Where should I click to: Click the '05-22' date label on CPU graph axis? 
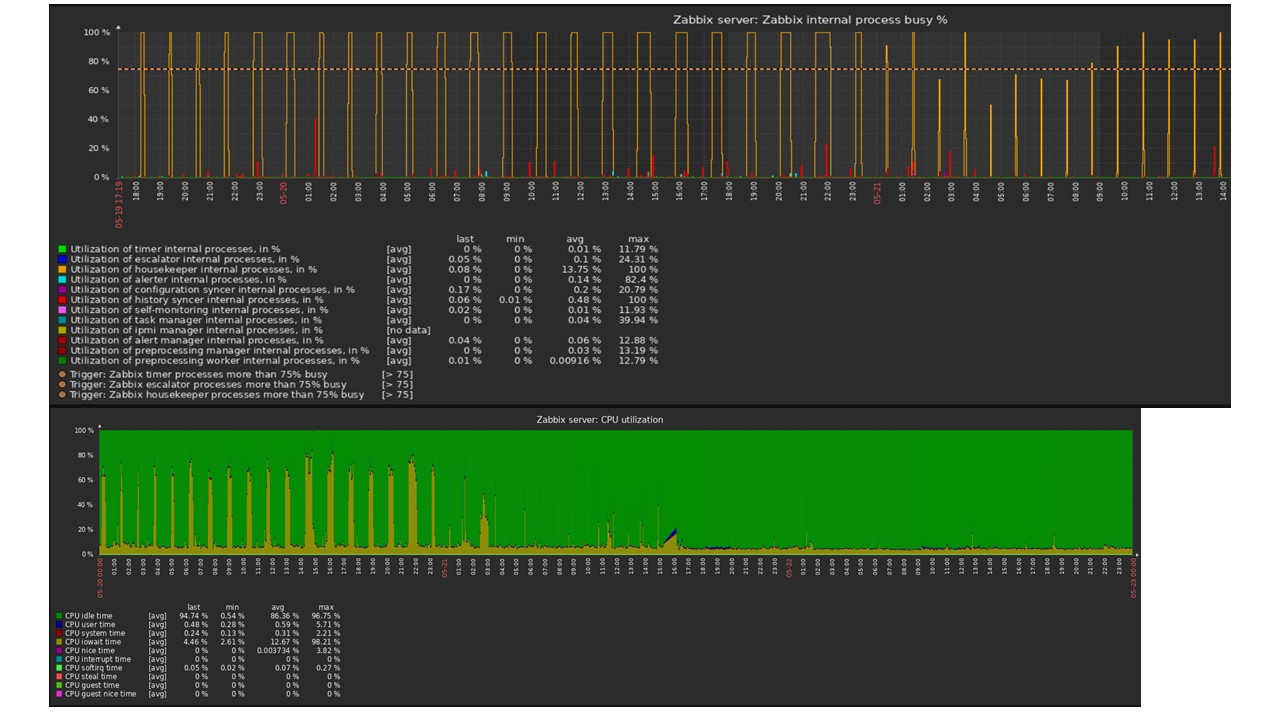point(789,568)
